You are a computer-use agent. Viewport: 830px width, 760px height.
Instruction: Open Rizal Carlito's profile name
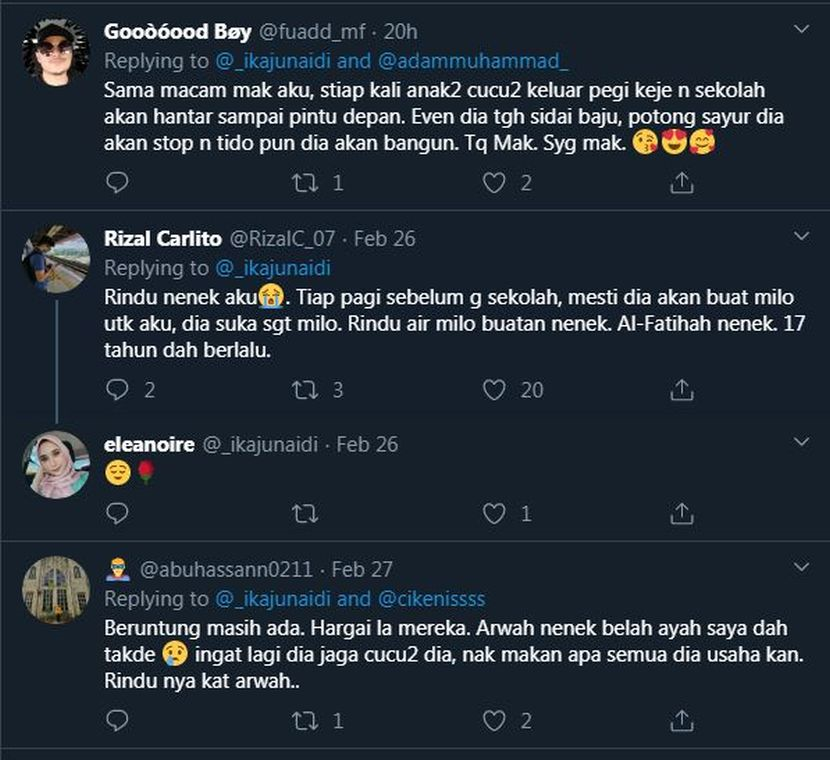tap(163, 238)
